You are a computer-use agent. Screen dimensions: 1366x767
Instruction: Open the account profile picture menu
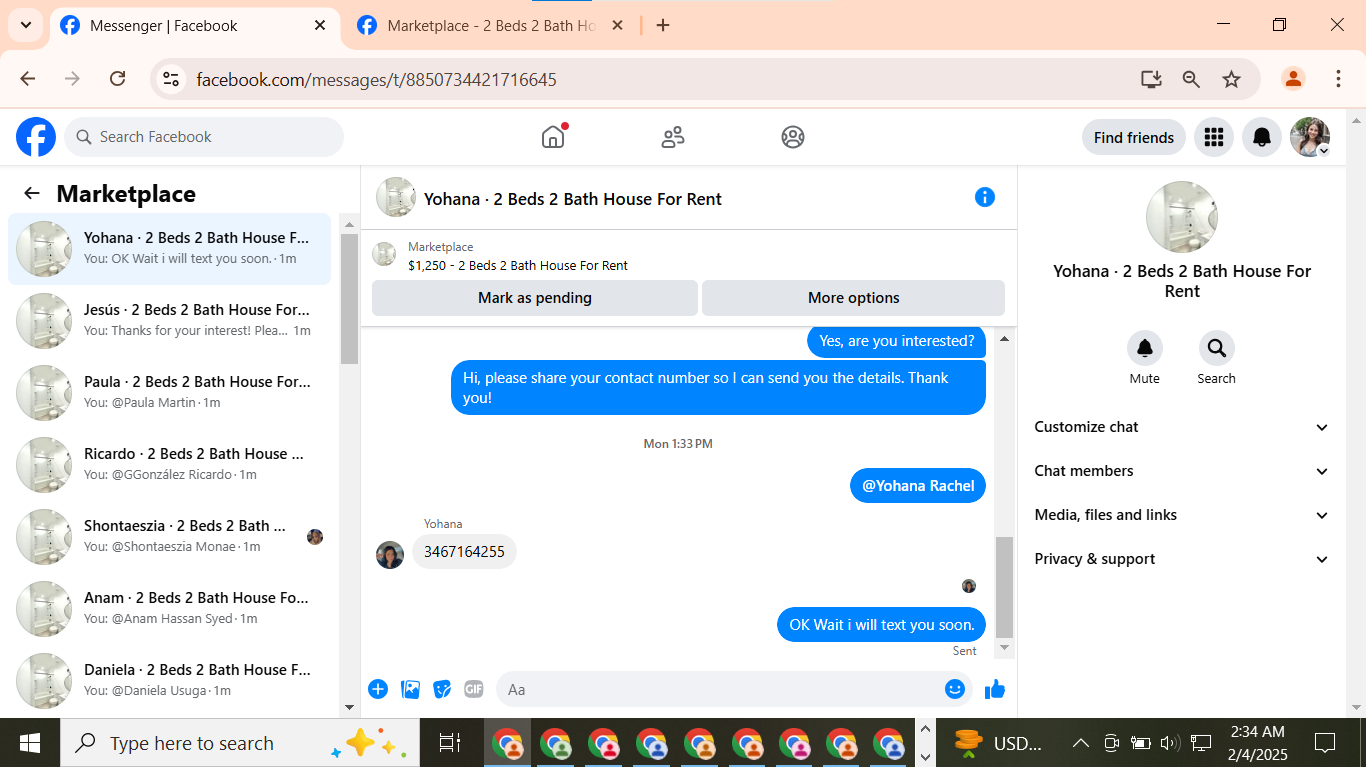(1310, 137)
